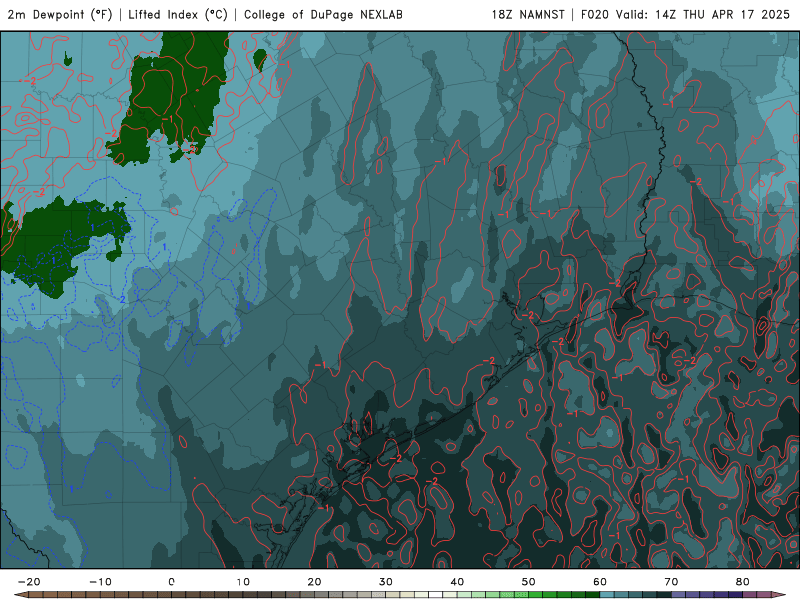Click the 60 tick label on the colorbar
Viewport: 800px width, 600px height.
(x=600, y=582)
